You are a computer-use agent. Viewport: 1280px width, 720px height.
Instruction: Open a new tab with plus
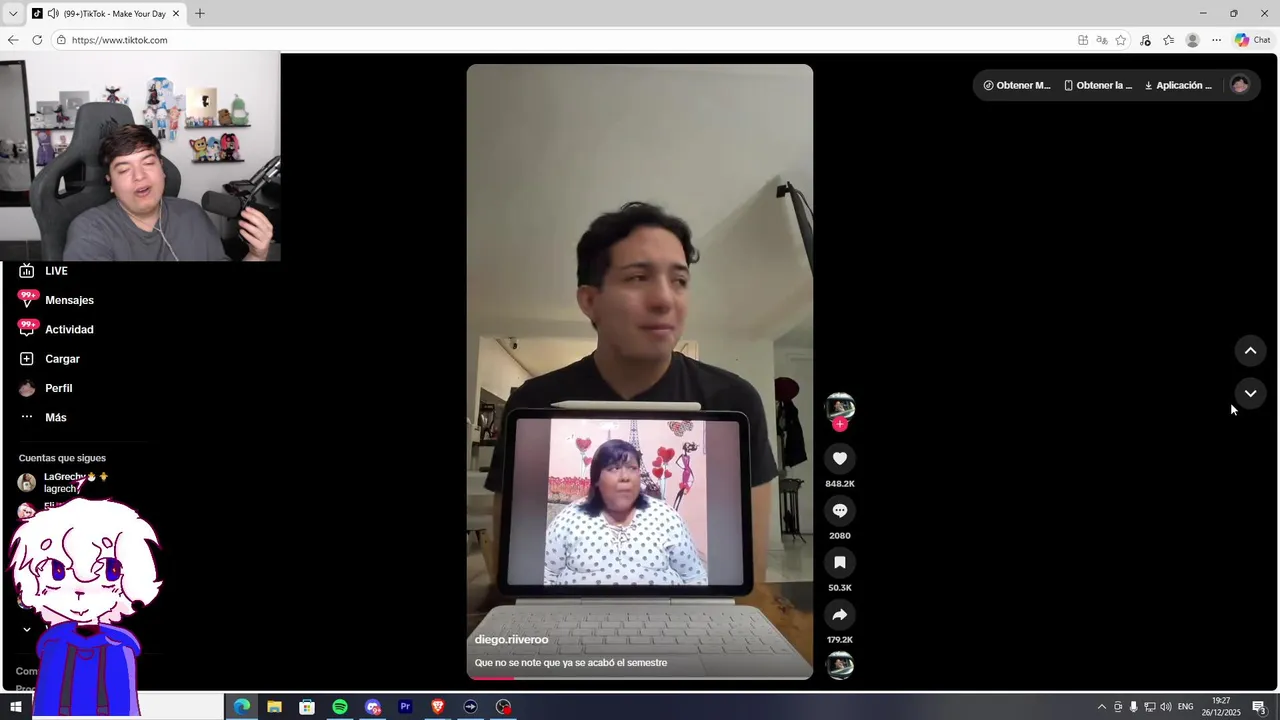point(200,14)
